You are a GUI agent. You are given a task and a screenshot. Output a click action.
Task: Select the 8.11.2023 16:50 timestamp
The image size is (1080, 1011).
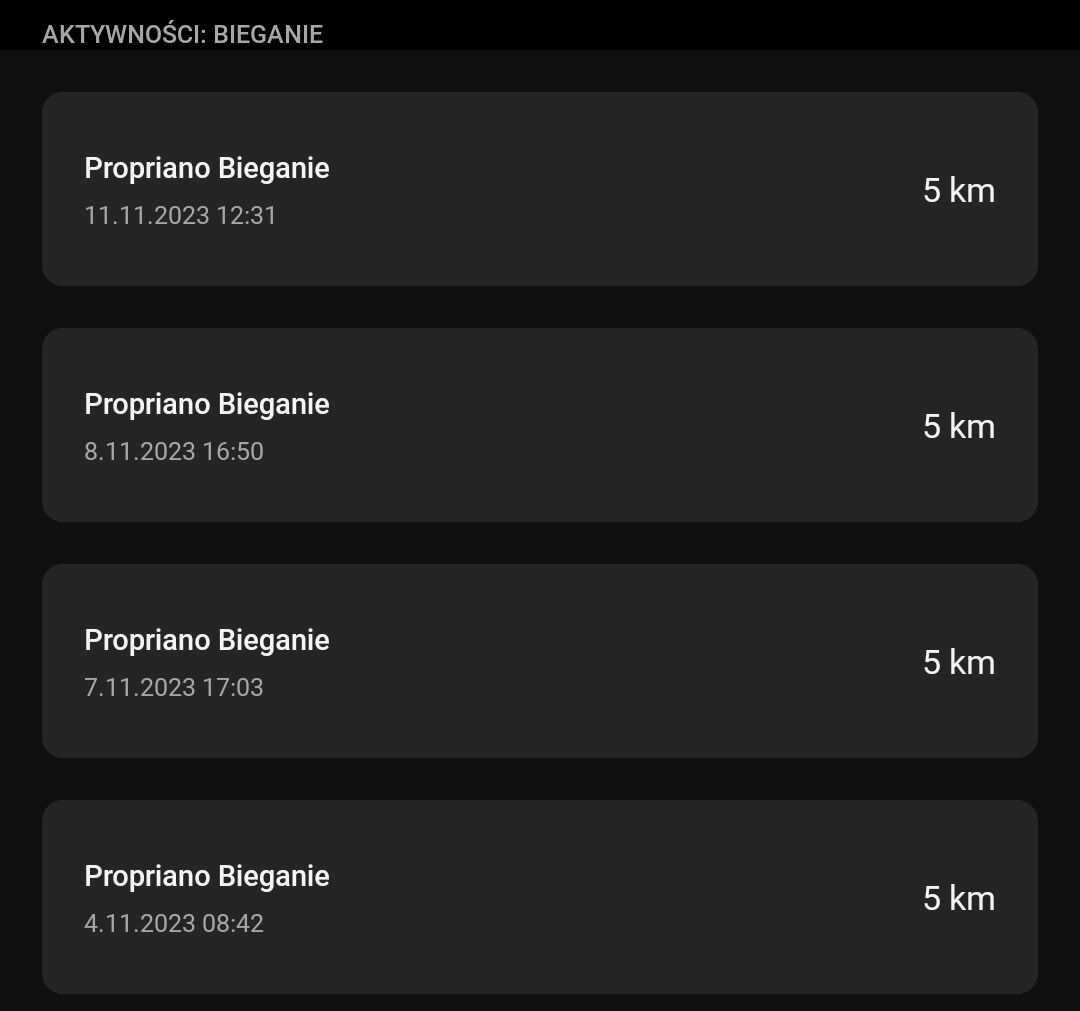click(x=174, y=451)
